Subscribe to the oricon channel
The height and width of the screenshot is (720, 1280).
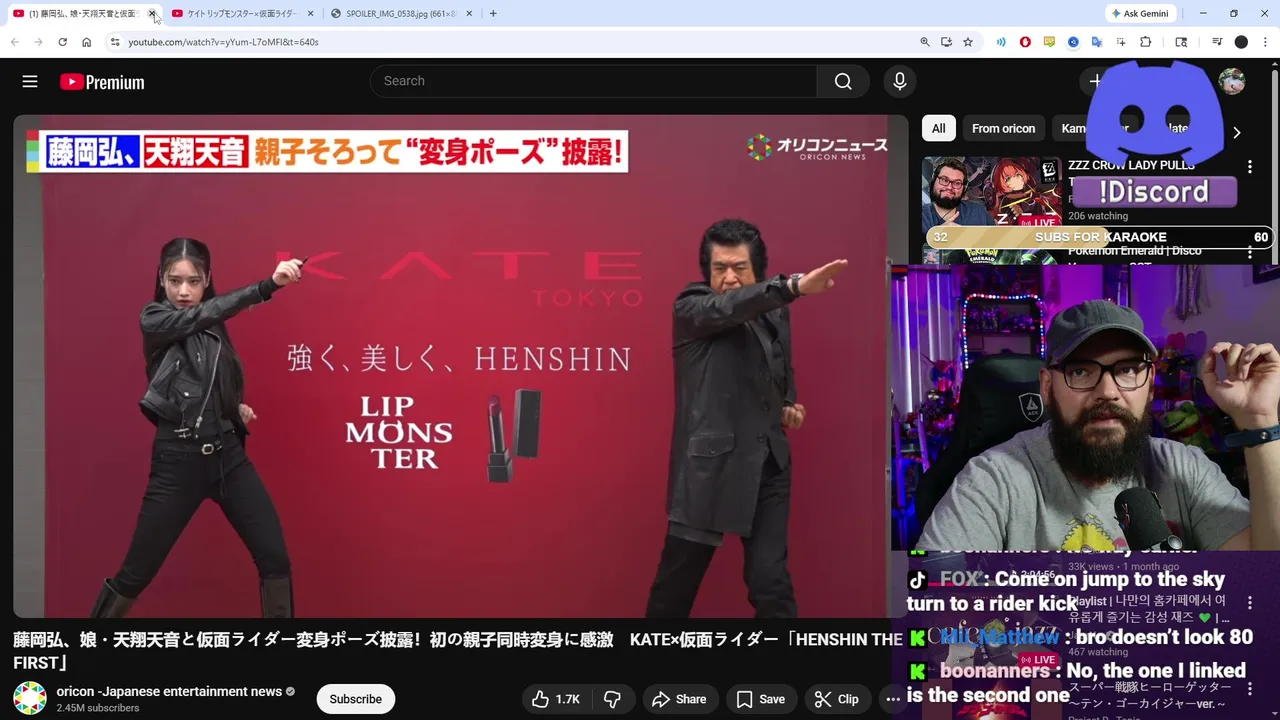(x=356, y=699)
